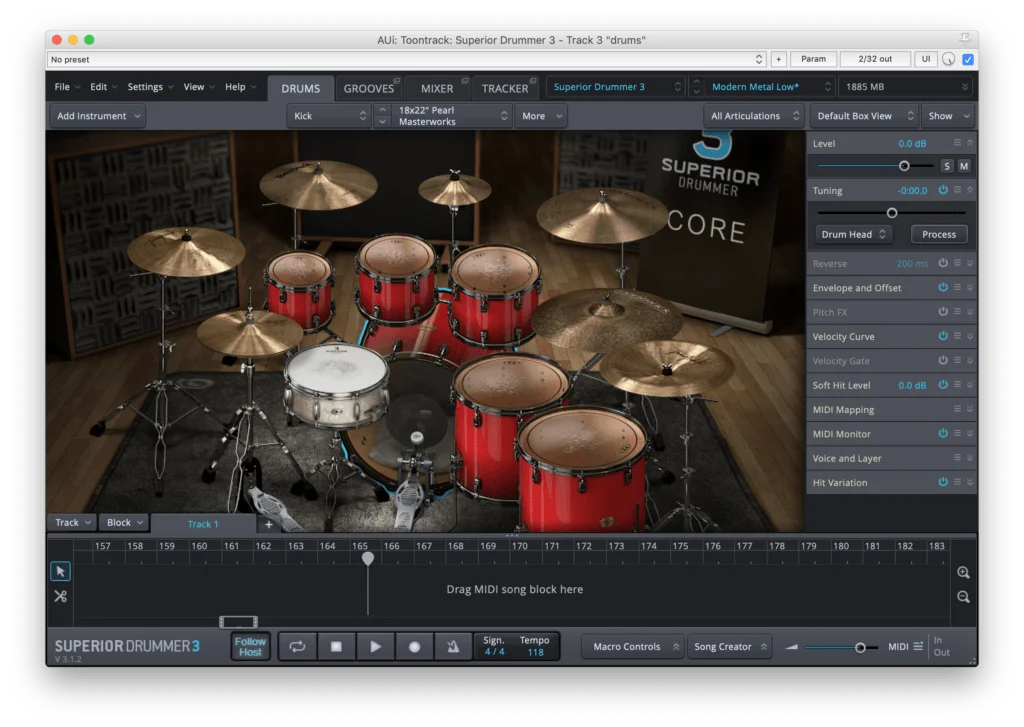Switch to the Mixer tab
The image size is (1024, 727).
click(x=437, y=88)
